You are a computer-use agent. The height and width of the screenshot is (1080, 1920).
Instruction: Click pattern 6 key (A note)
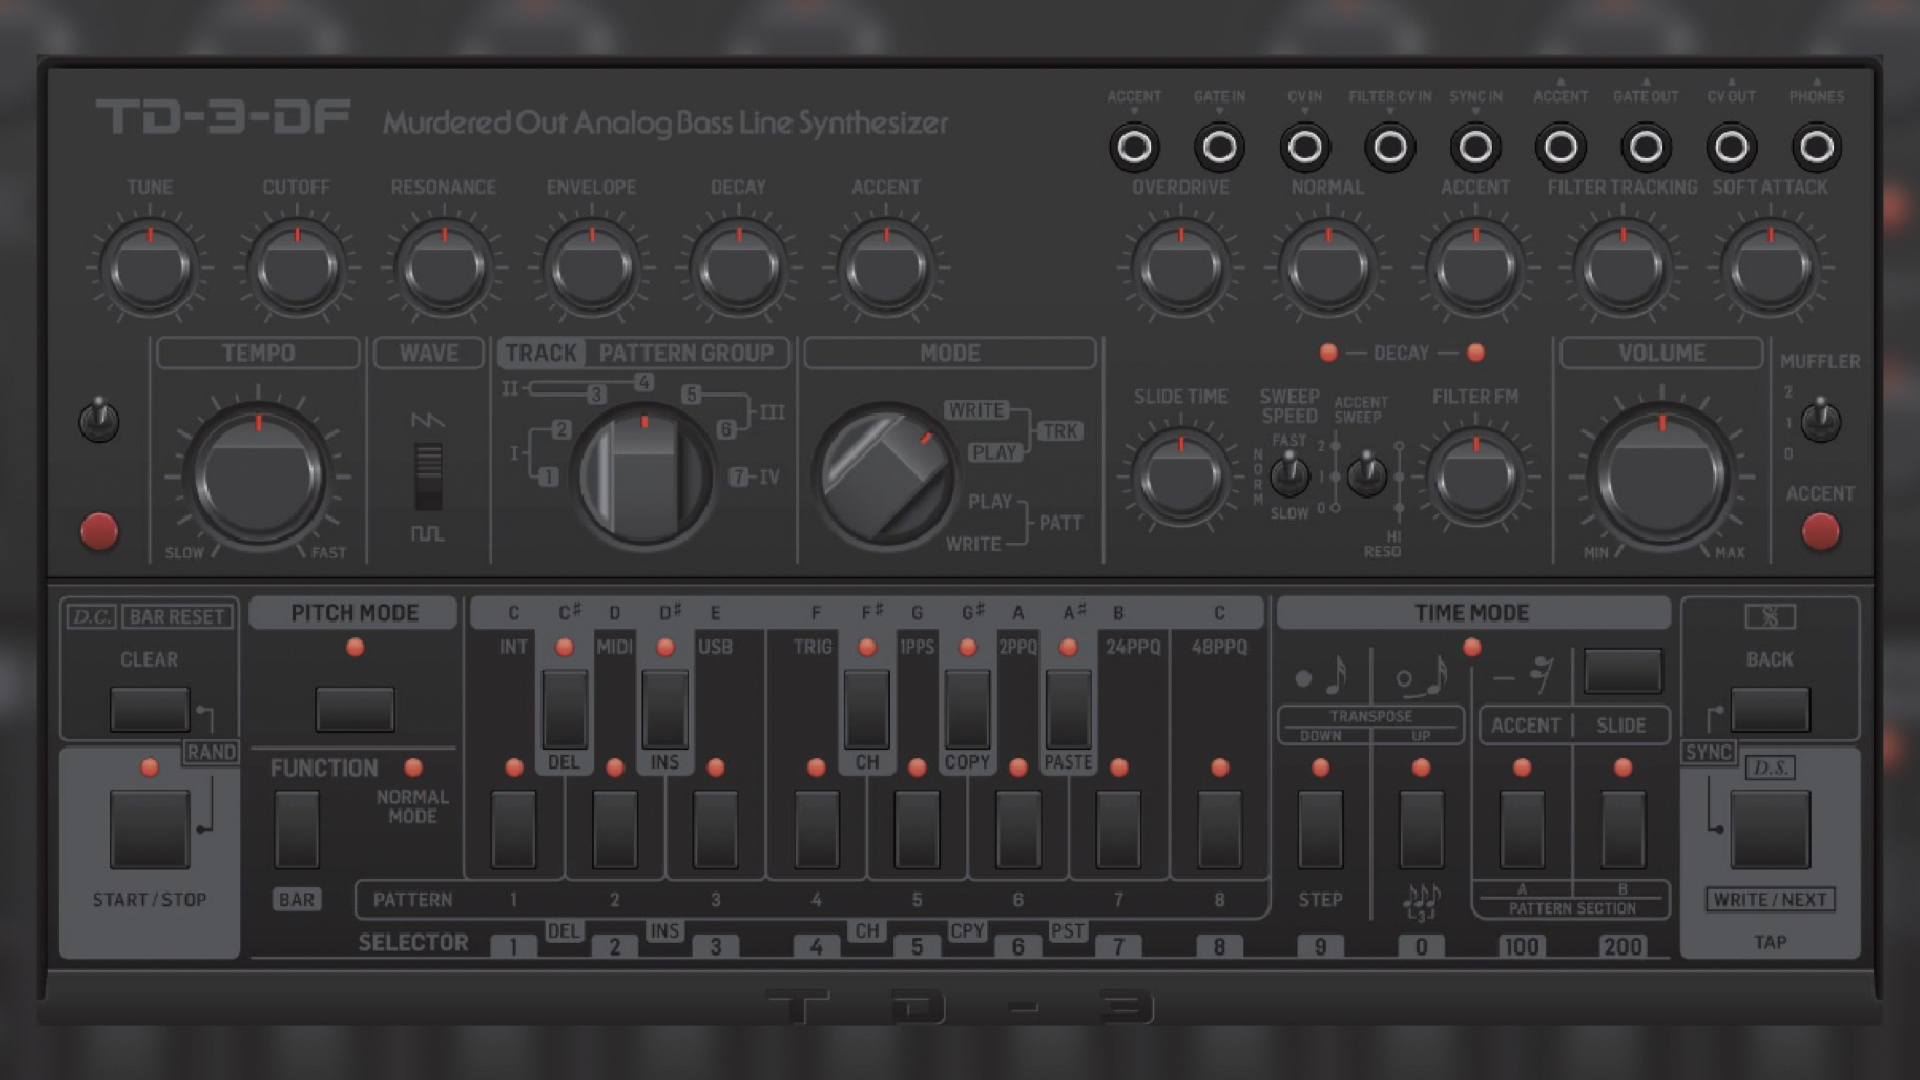(1018, 829)
